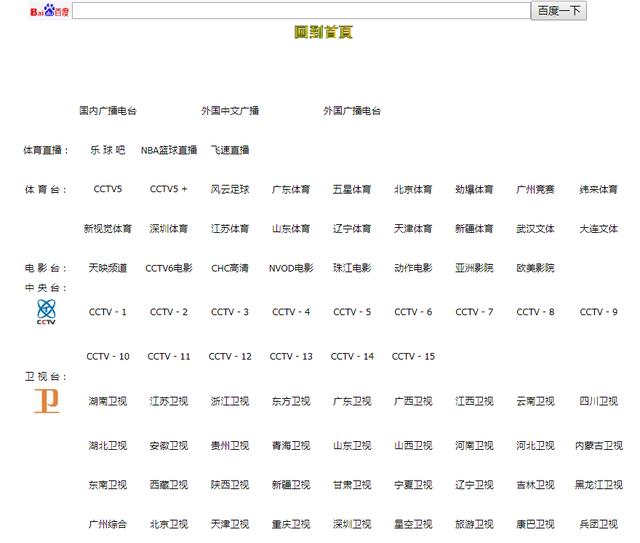Open the CCTV - 13 link
The image size is (640, 543).
[x=291, y=356]
